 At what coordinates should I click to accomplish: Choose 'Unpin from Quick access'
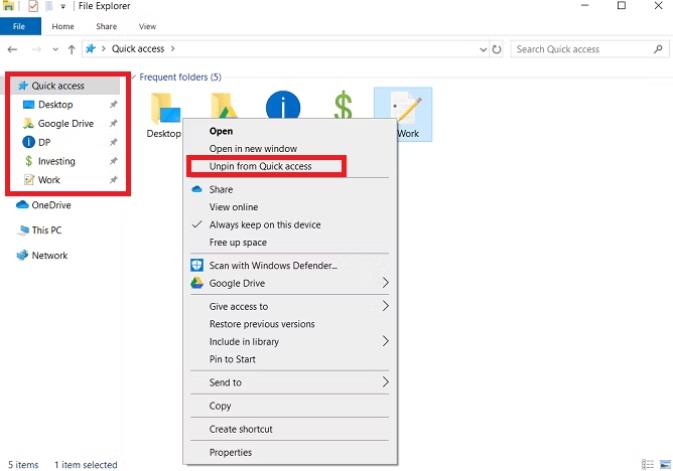coord(260,166)
